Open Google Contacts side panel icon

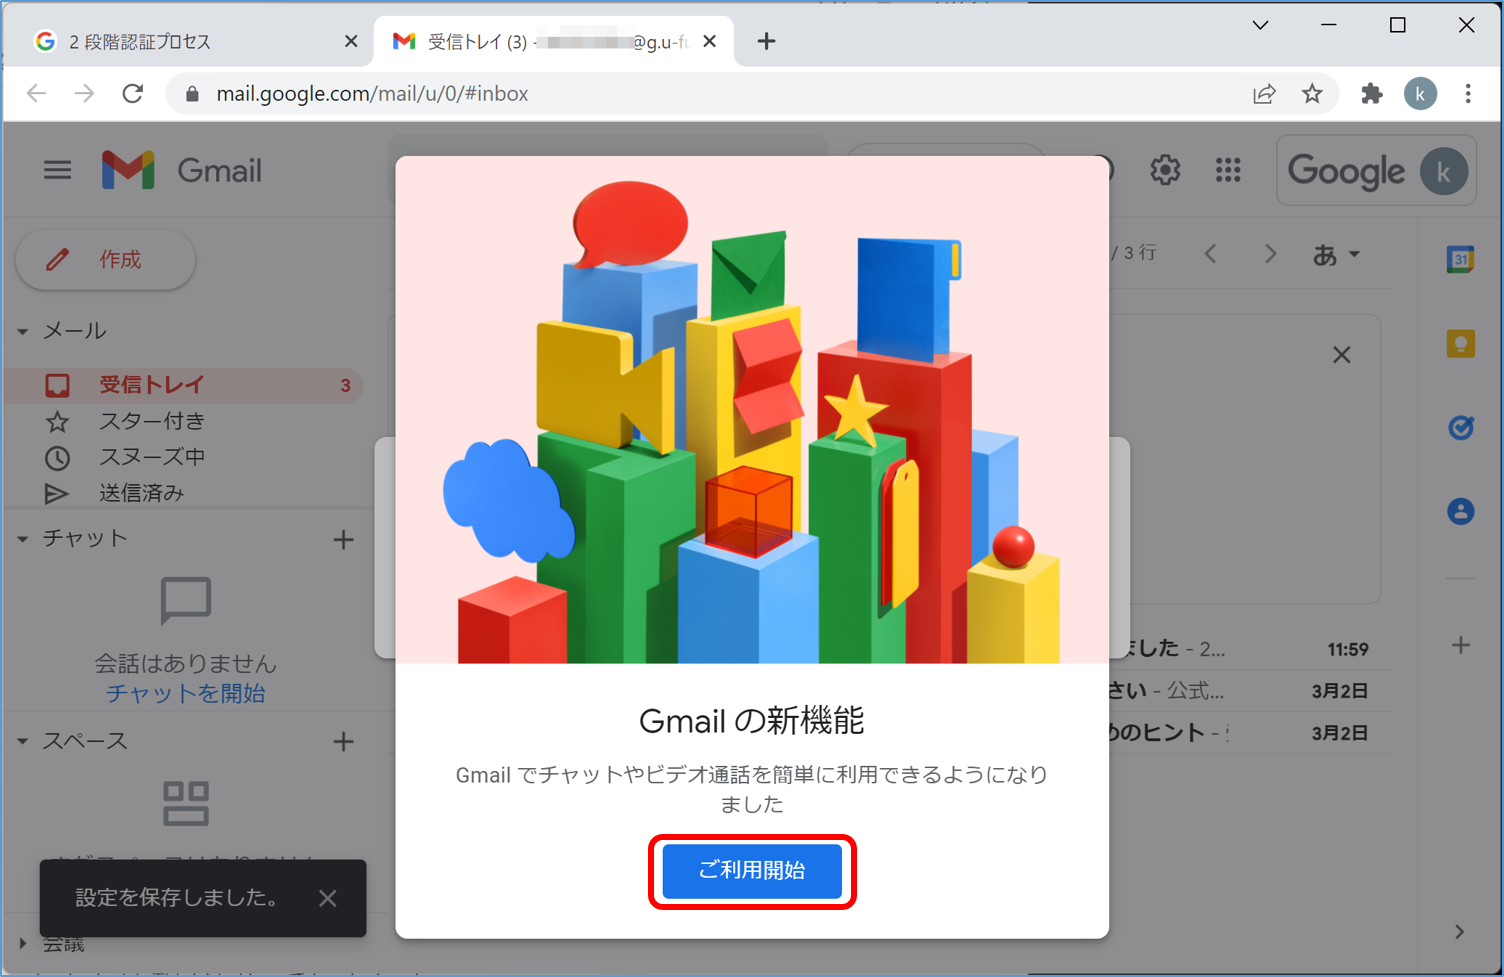(1461, 511)
